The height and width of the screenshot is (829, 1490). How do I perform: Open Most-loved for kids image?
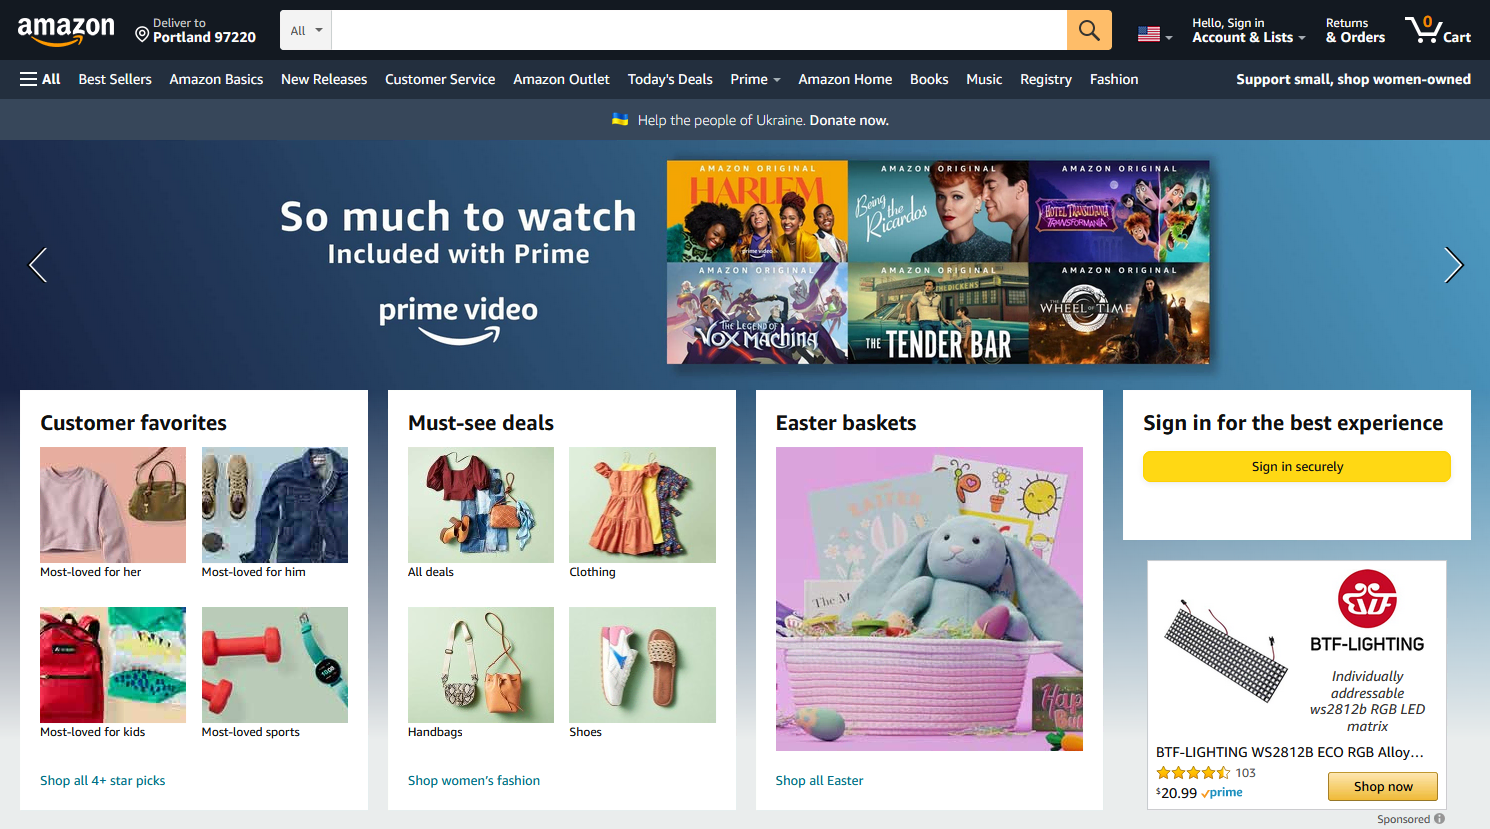(113, 665)
